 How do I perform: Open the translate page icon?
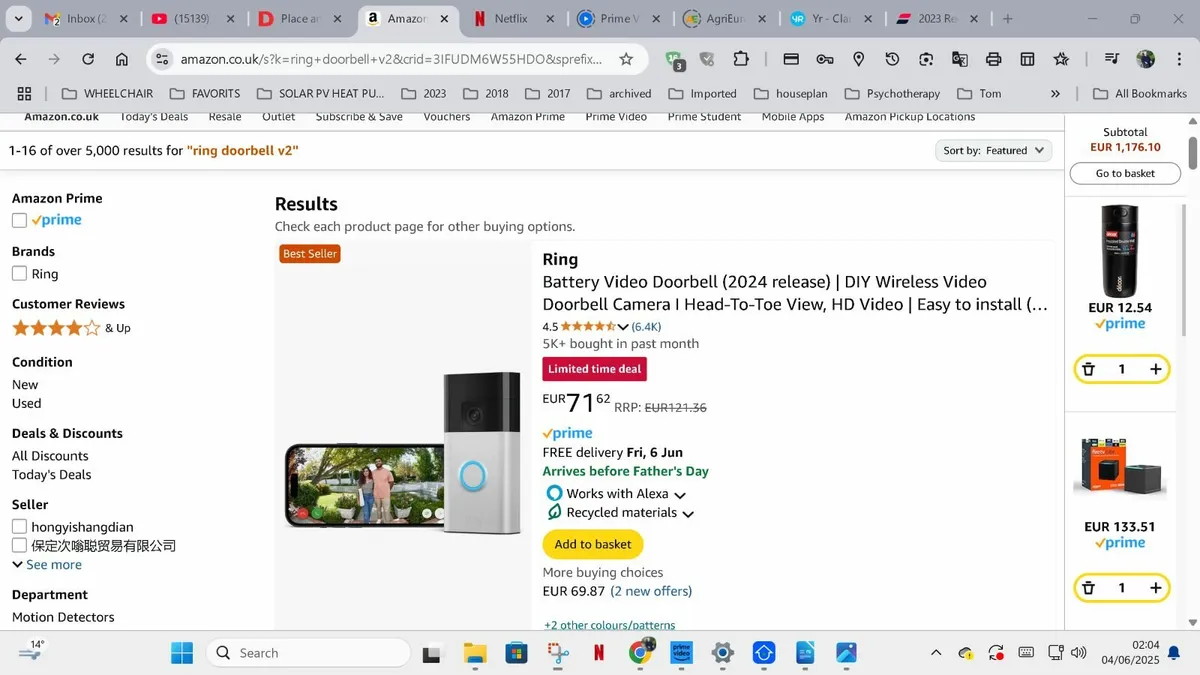(960, 59)
